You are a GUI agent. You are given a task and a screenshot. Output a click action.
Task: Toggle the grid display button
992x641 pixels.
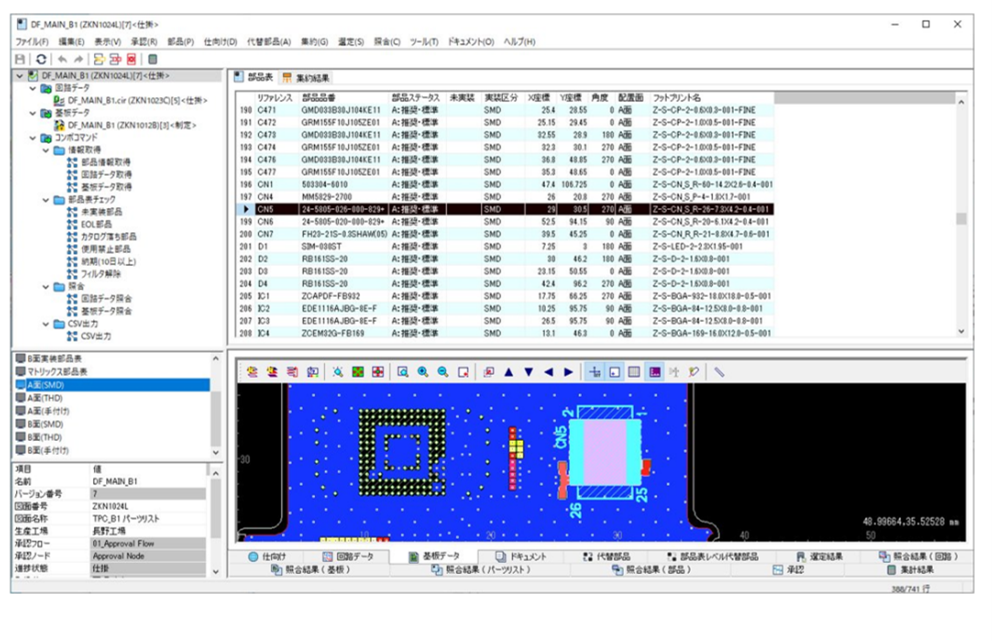(635, 372)
